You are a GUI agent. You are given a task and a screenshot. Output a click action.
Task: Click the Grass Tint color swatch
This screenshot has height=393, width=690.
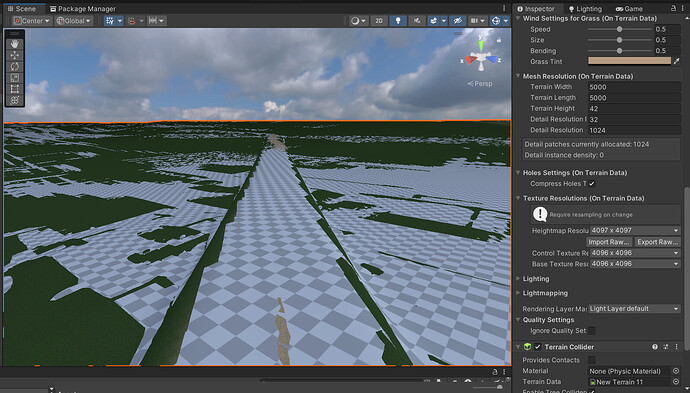click(629, 61)
